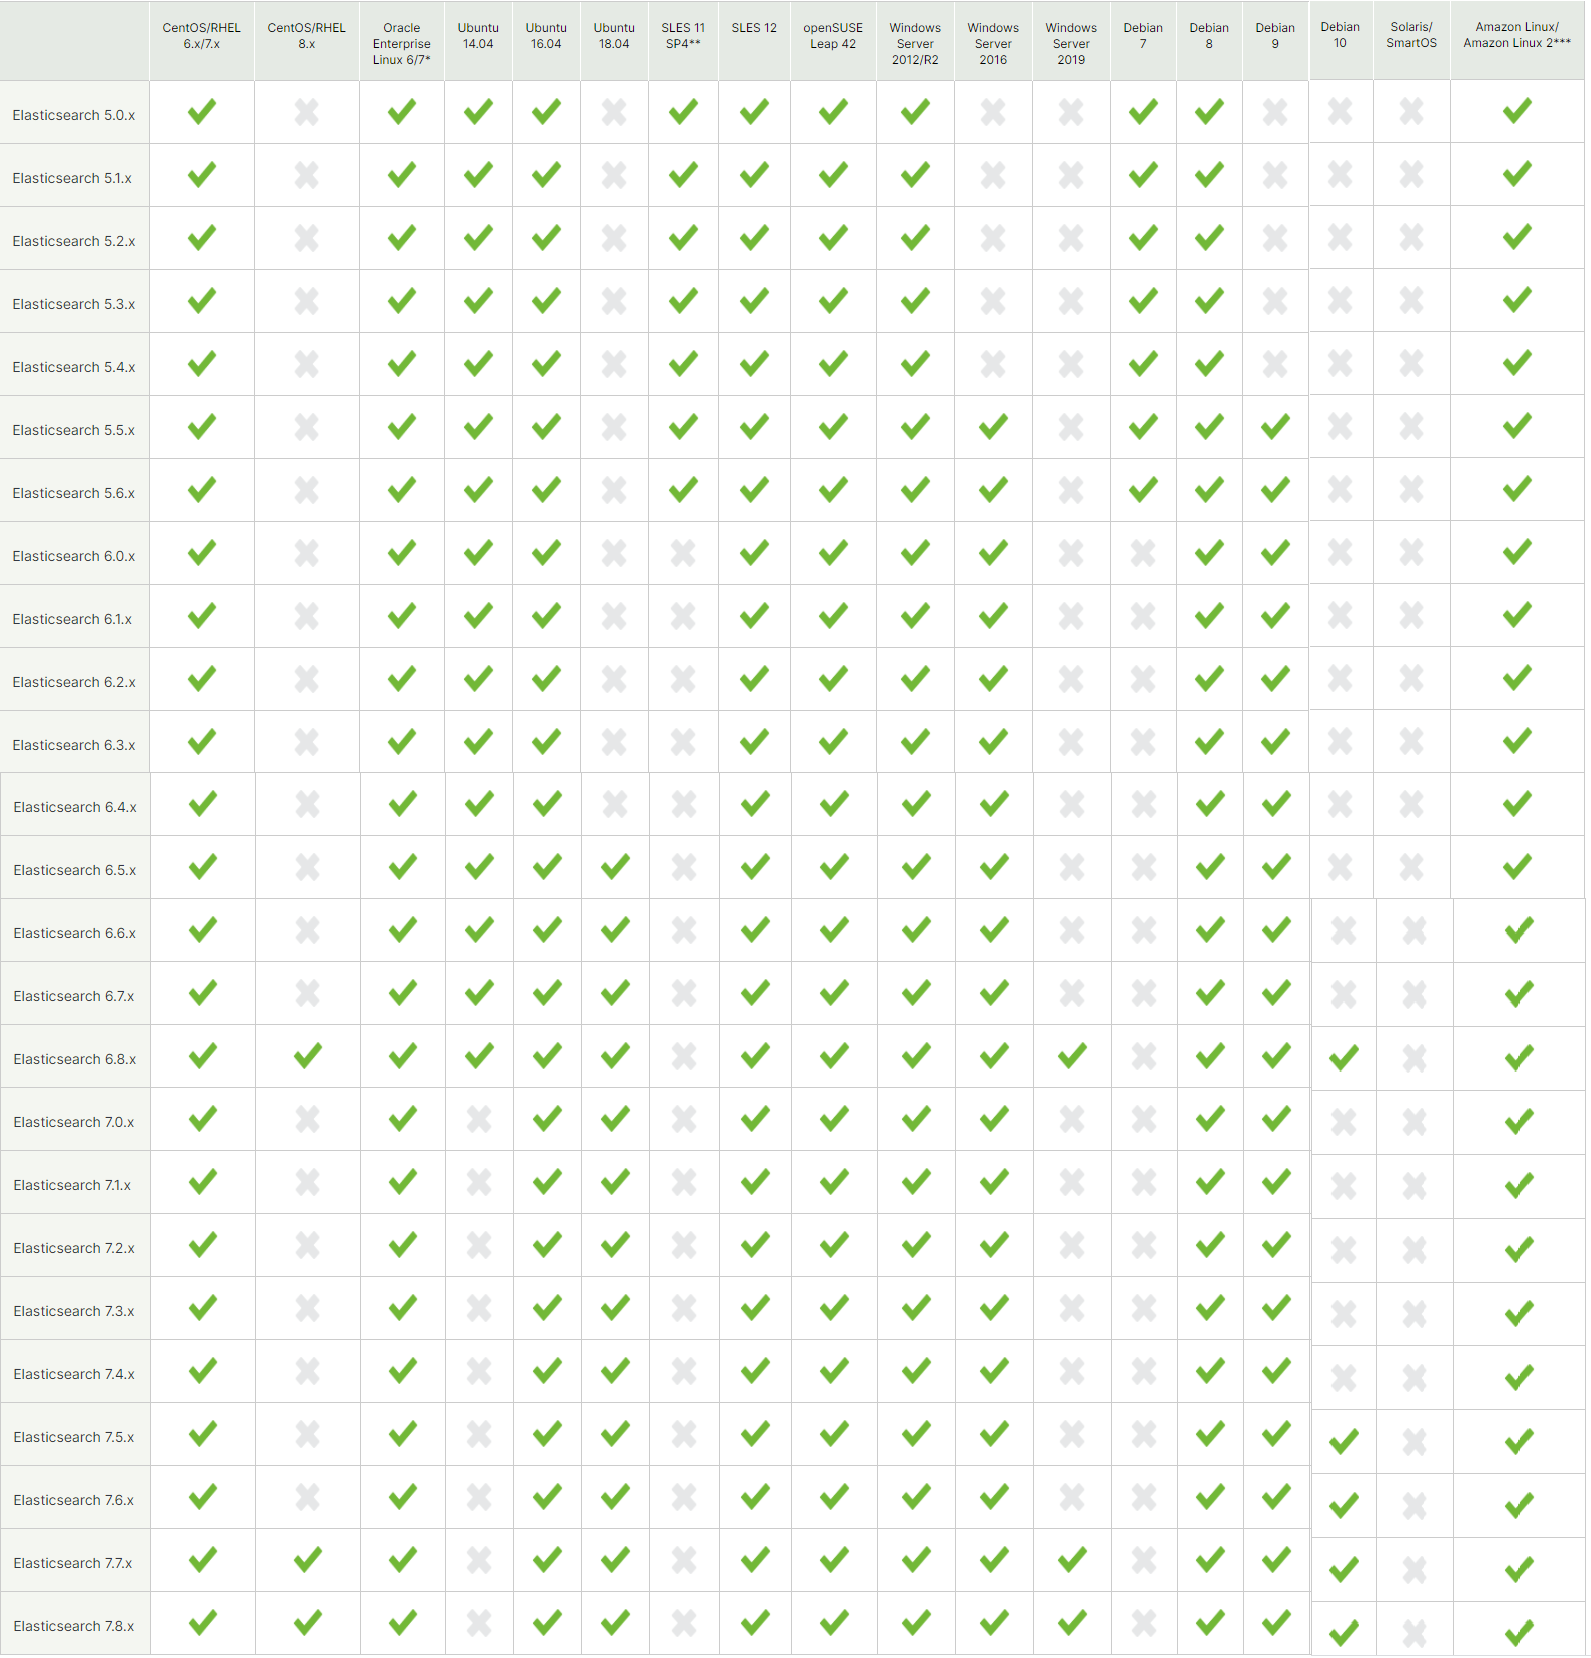Click the 'Elasticsearch 7.2.x' row label

74,1248
